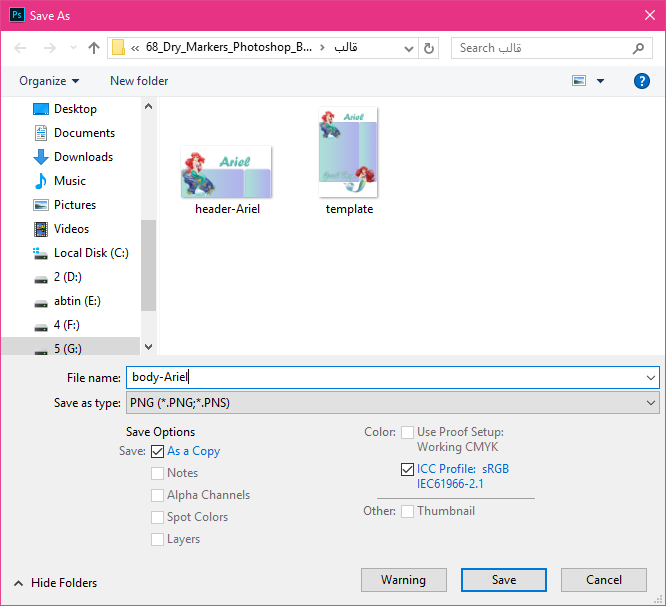This screenshot has height=606, width=666.
Task: Select Downloads in navigation pane
Action: click(83, 157)
